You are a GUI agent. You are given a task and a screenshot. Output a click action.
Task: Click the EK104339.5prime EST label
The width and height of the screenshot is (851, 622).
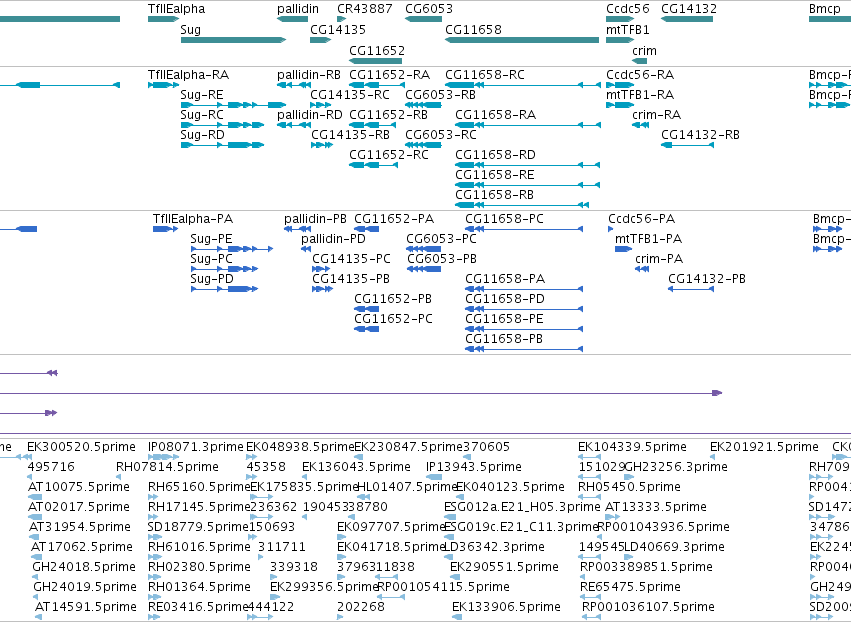click(x=632, y=447)
